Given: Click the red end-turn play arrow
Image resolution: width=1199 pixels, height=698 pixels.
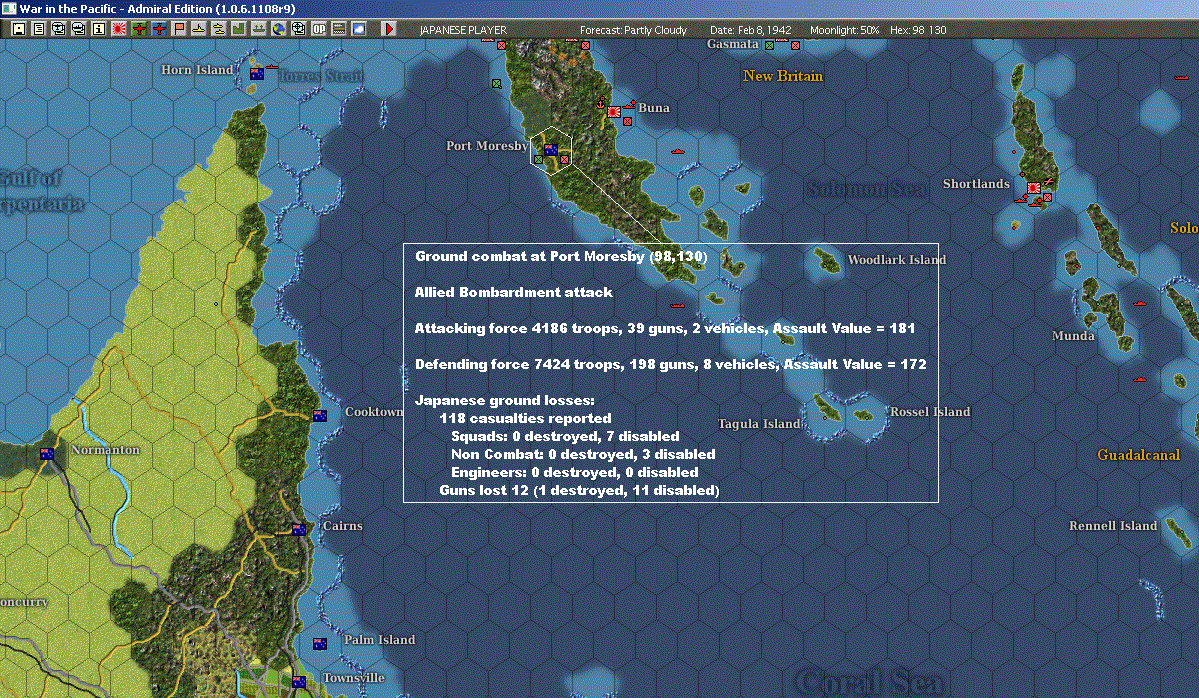Looking at the screenshot, I should [388, 29].
